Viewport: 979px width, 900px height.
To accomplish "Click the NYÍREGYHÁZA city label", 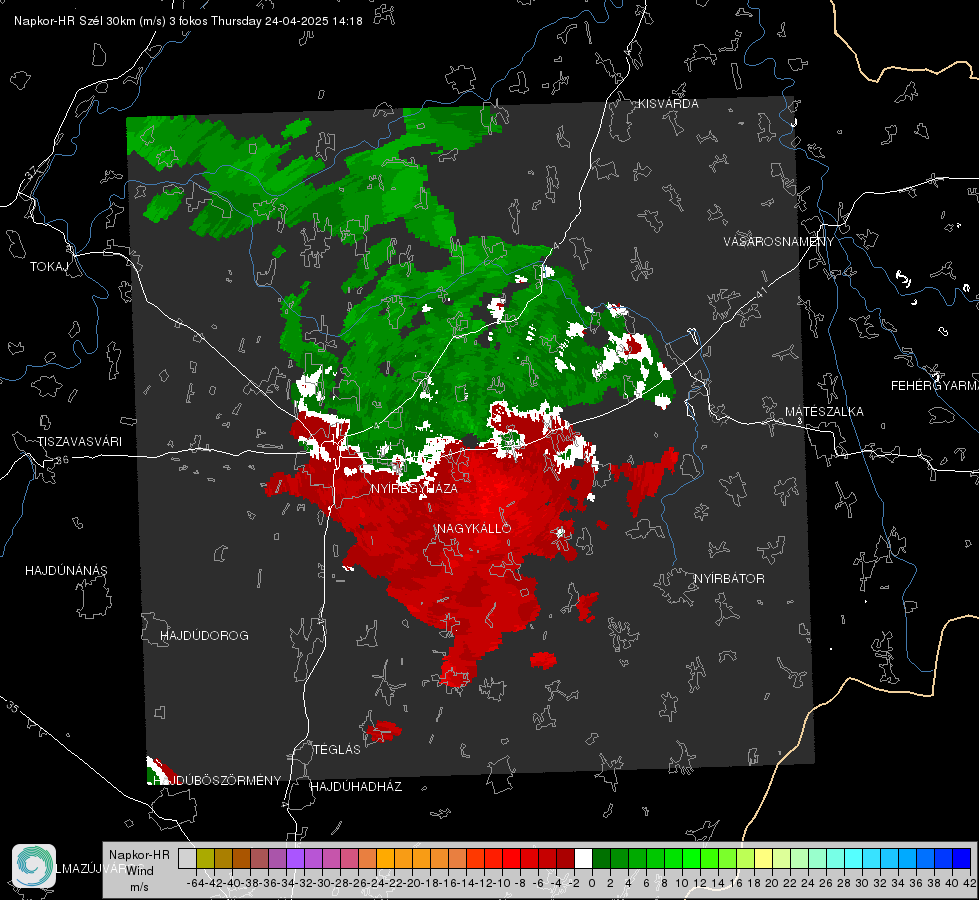I will pos(414,488).
